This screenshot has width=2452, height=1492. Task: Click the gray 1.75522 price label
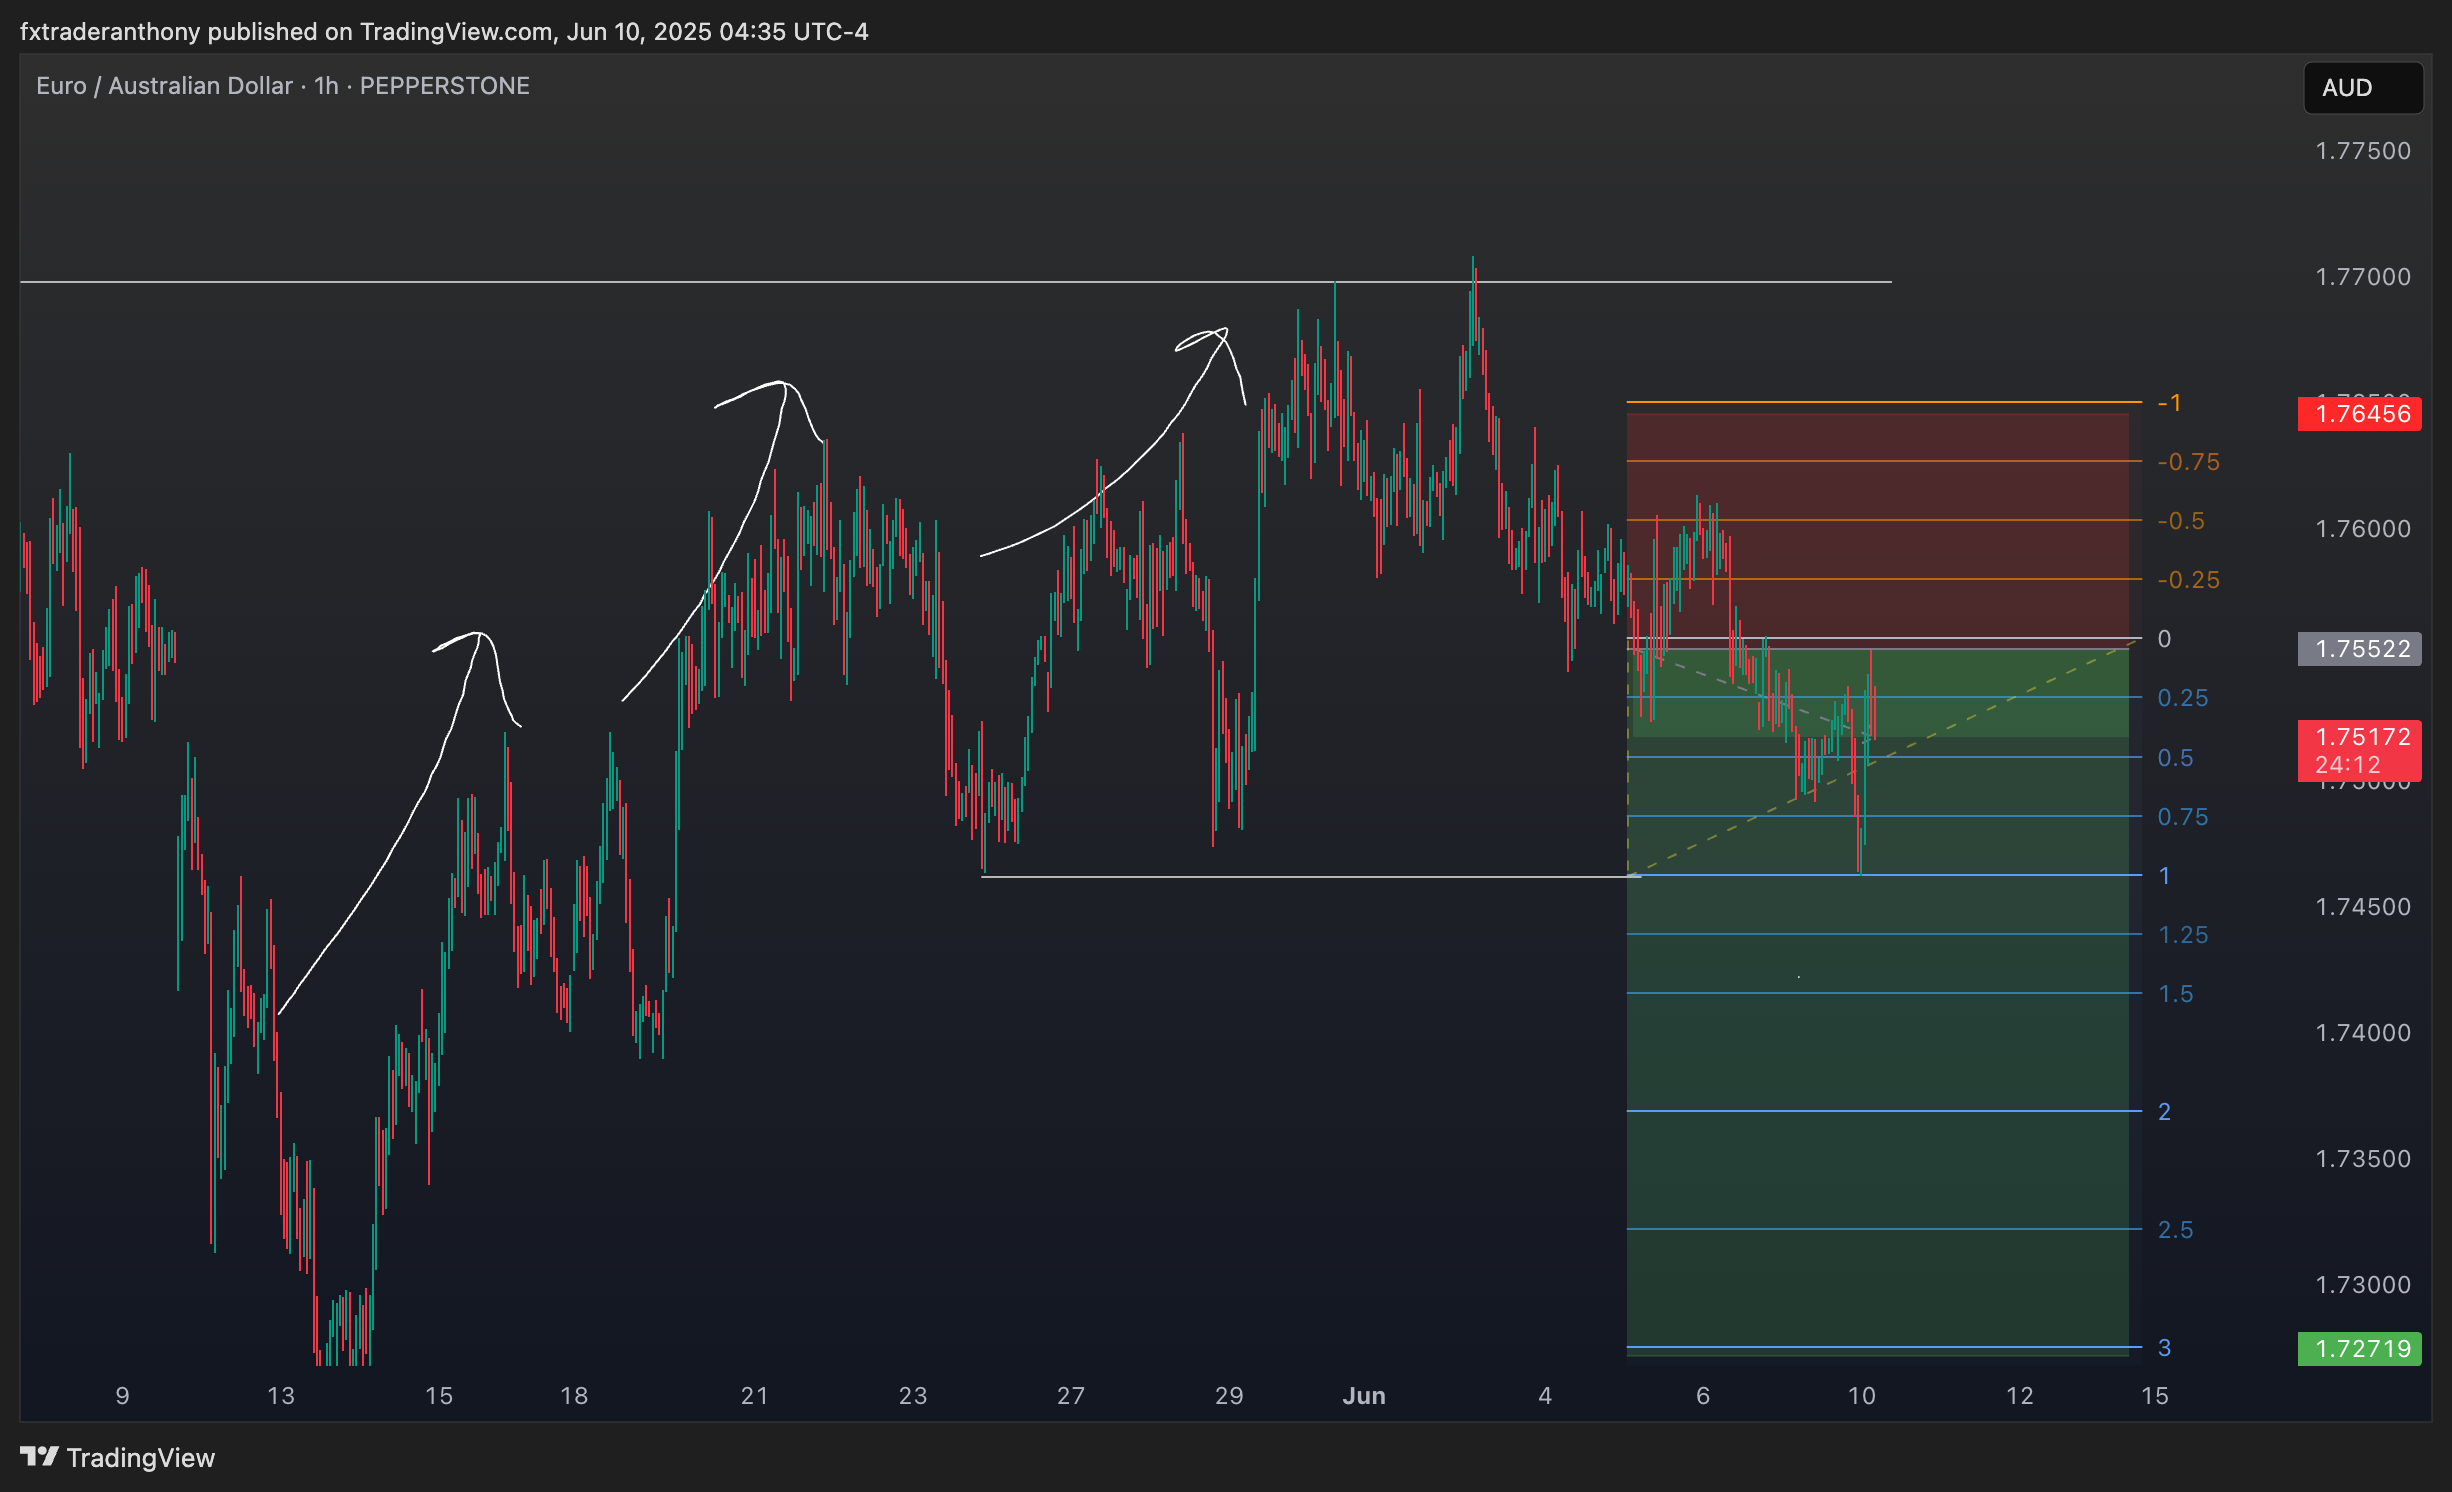pyautogui.click(x=2359, y=649)
